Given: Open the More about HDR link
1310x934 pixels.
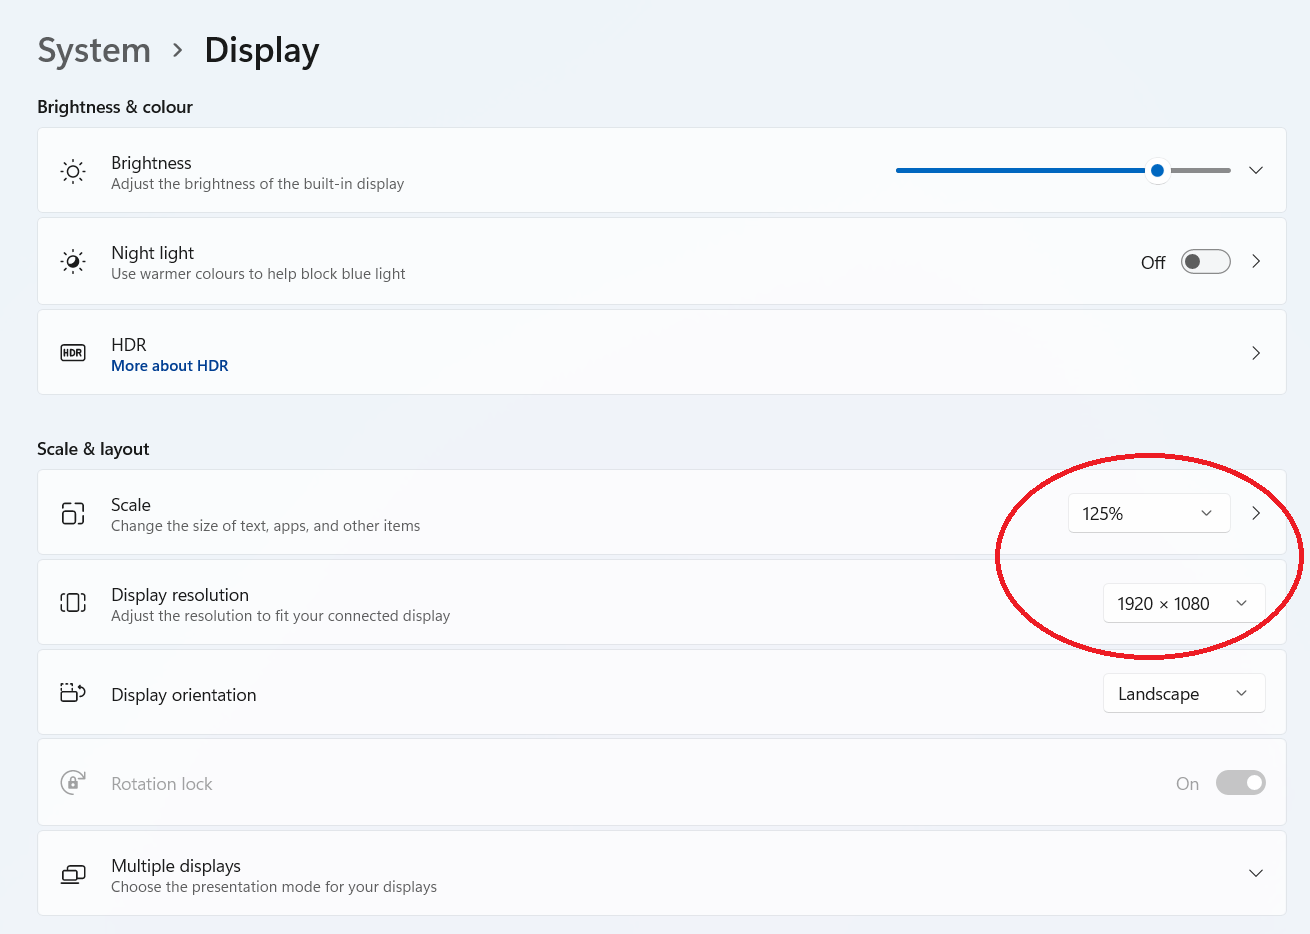Looking at the screenshot, I should point(170,366).
